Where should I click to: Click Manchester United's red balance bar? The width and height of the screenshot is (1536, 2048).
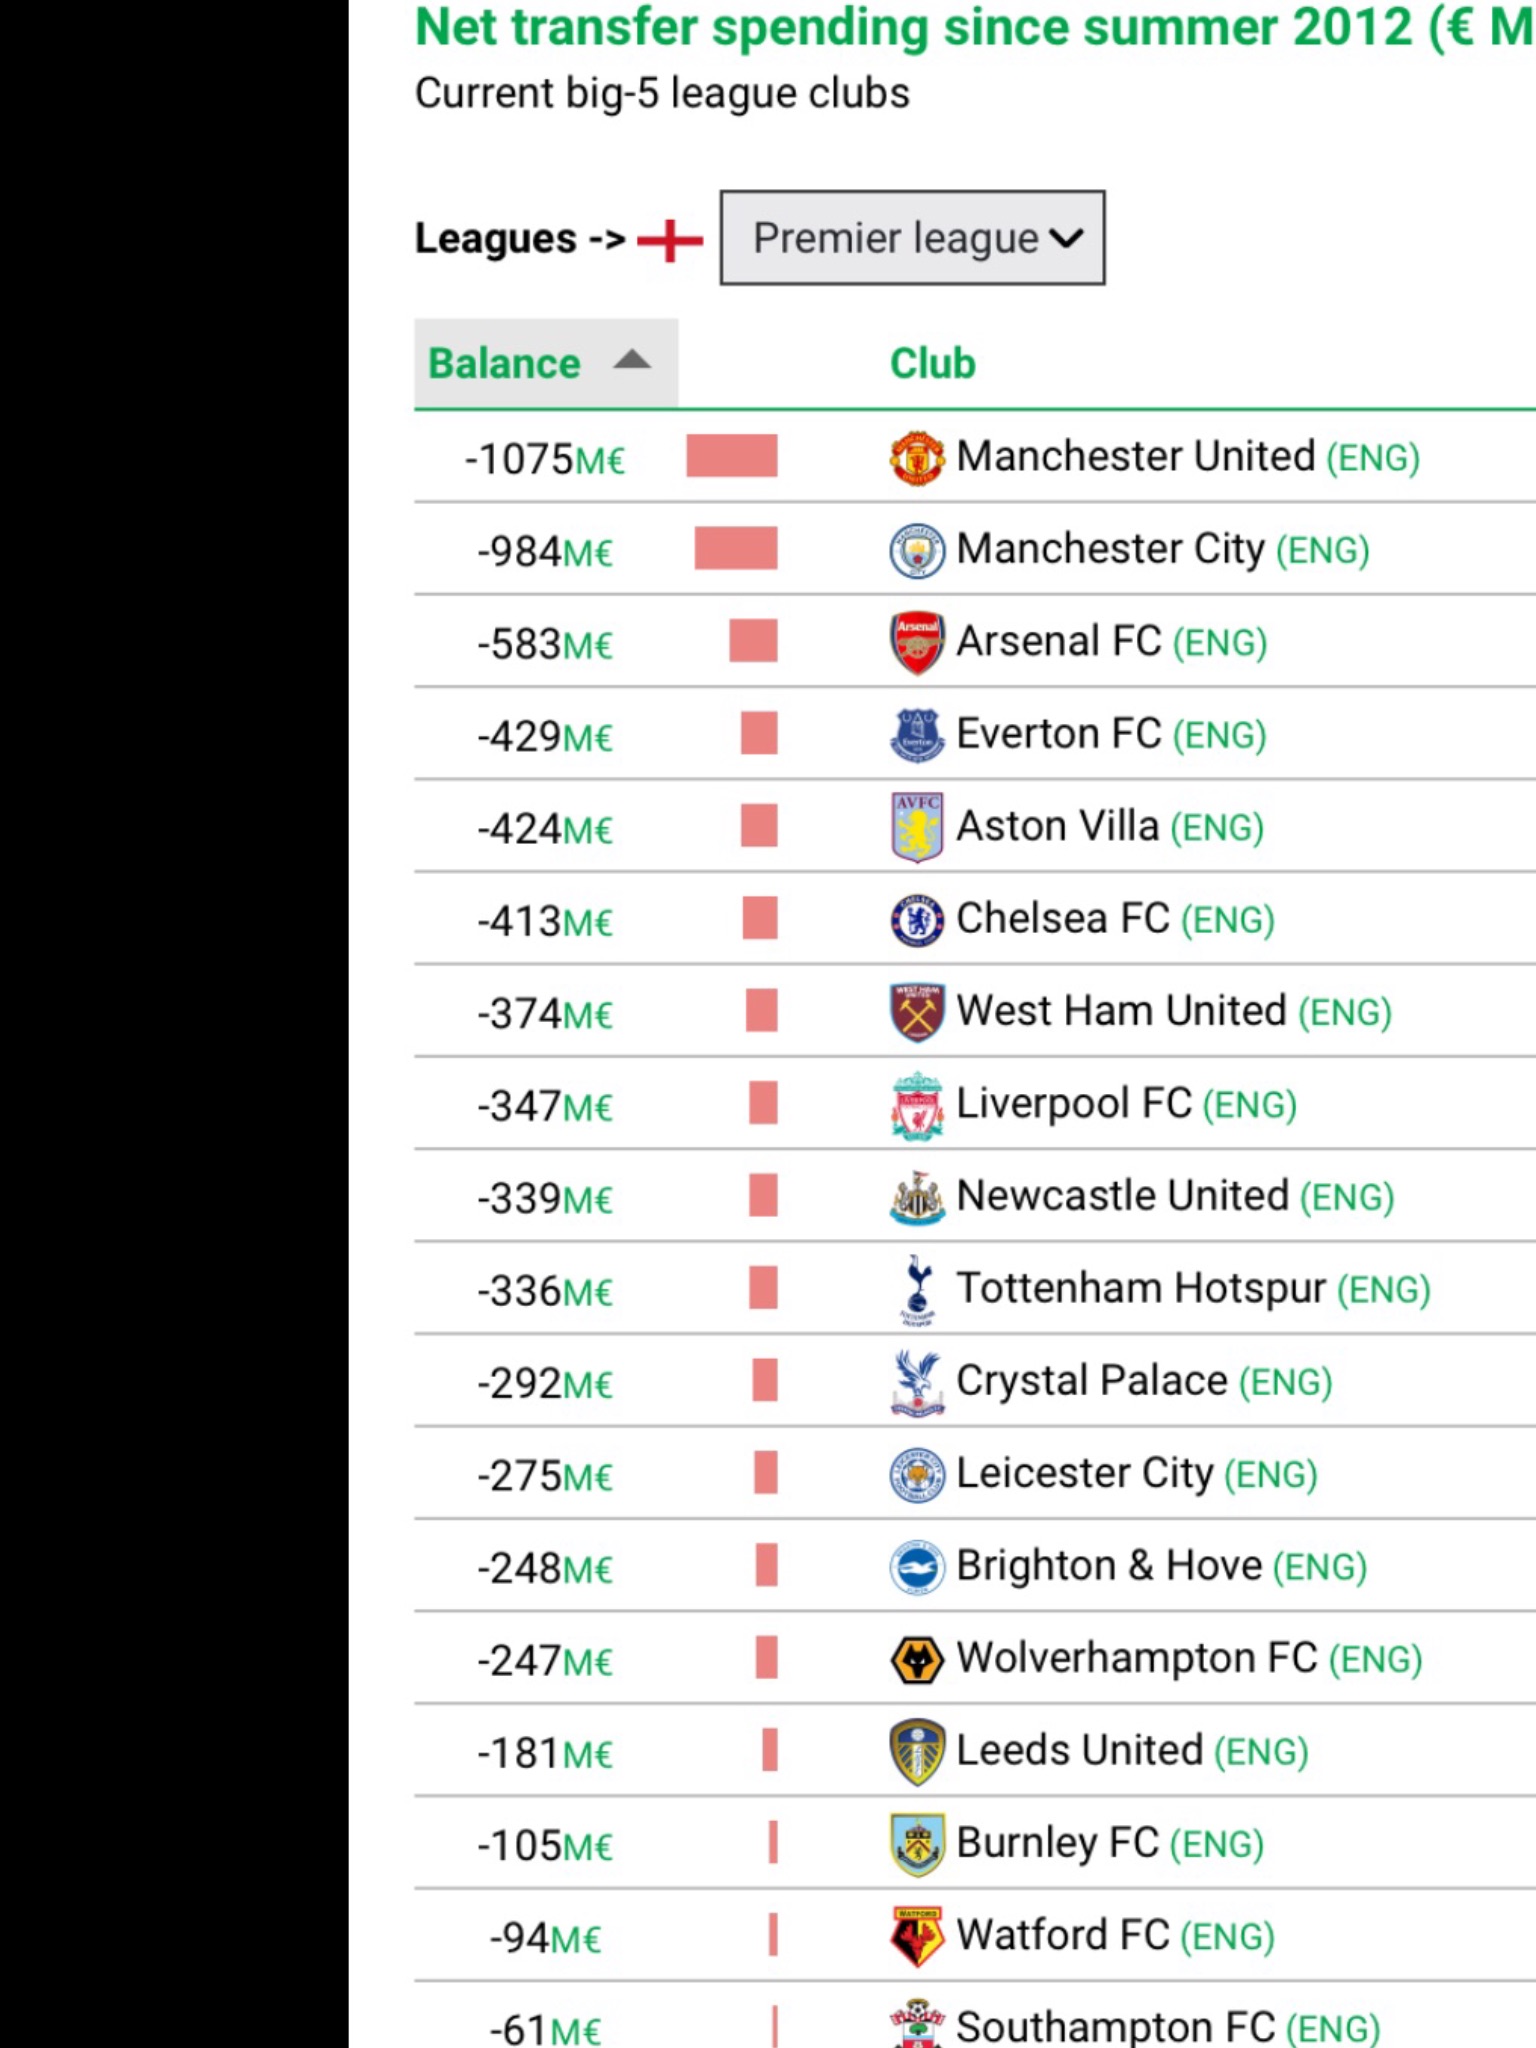tap(732, 456)
